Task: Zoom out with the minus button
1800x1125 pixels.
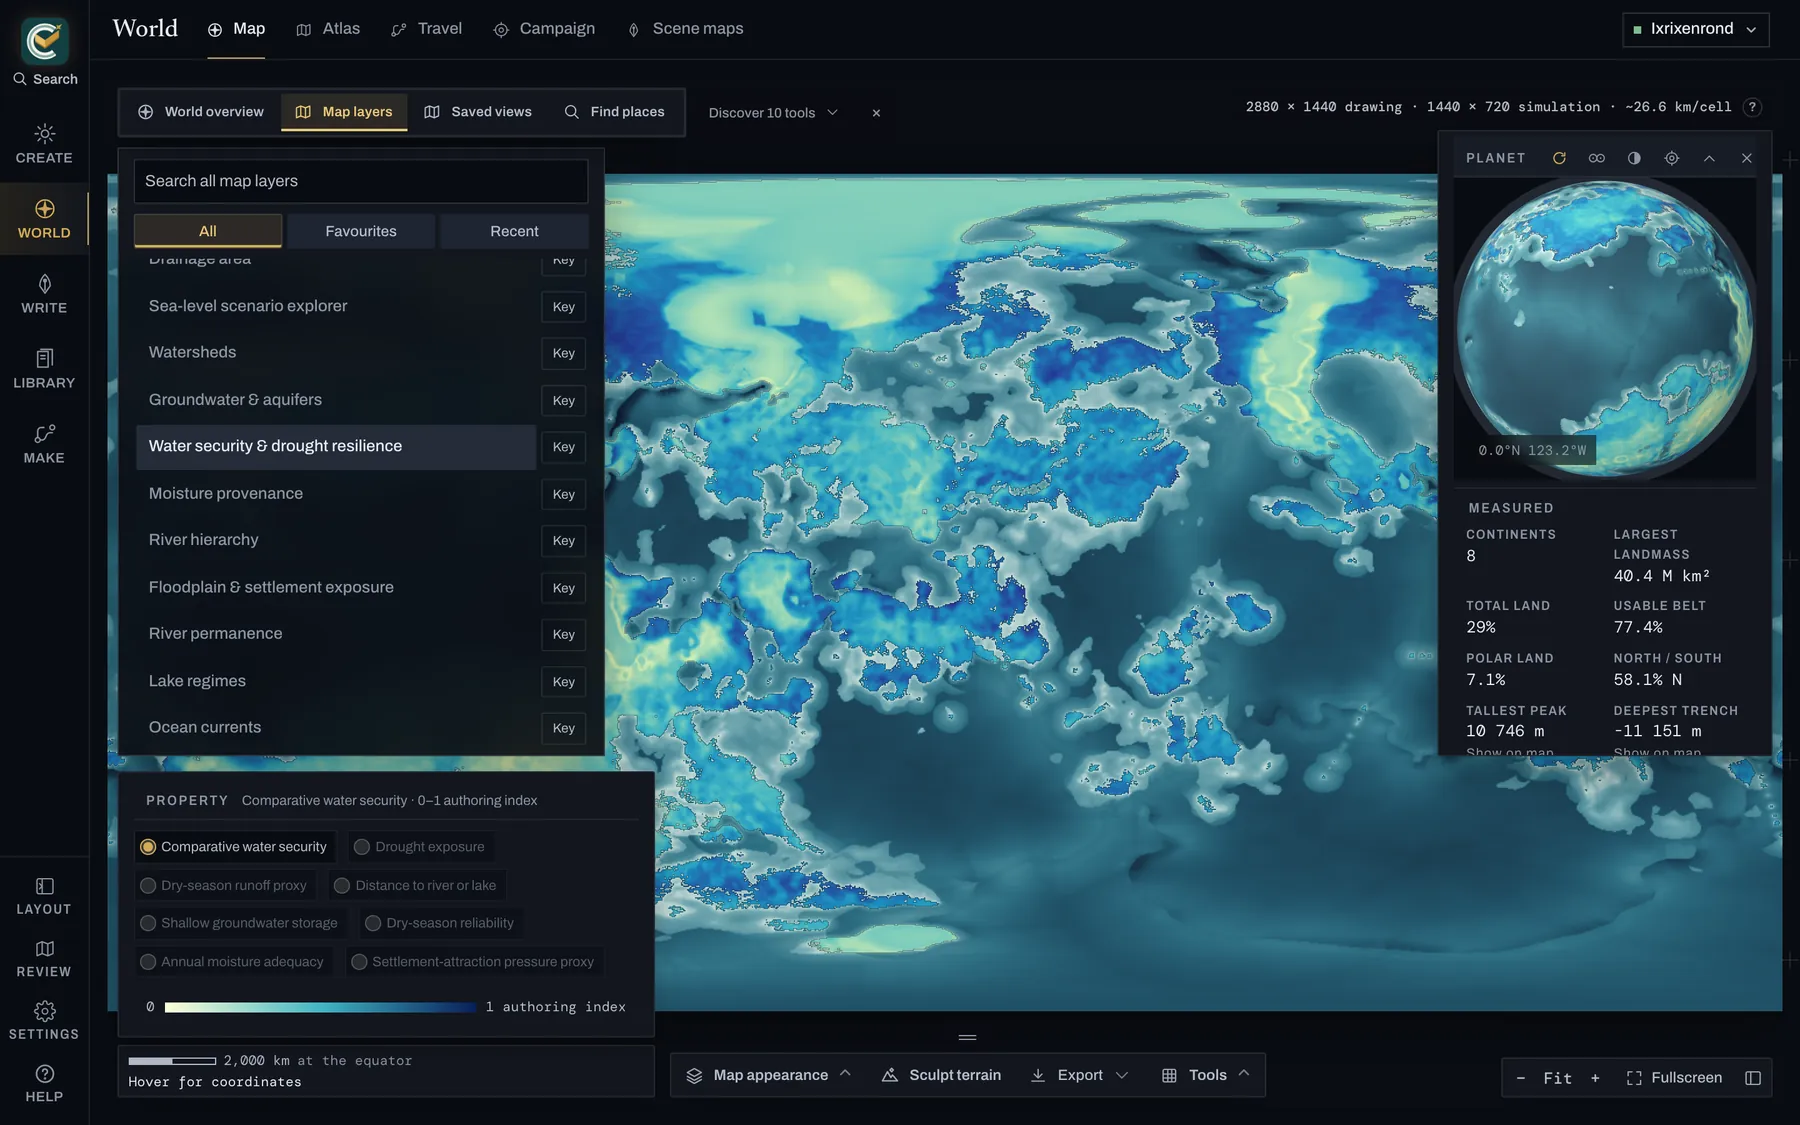Action: 1520,1078
